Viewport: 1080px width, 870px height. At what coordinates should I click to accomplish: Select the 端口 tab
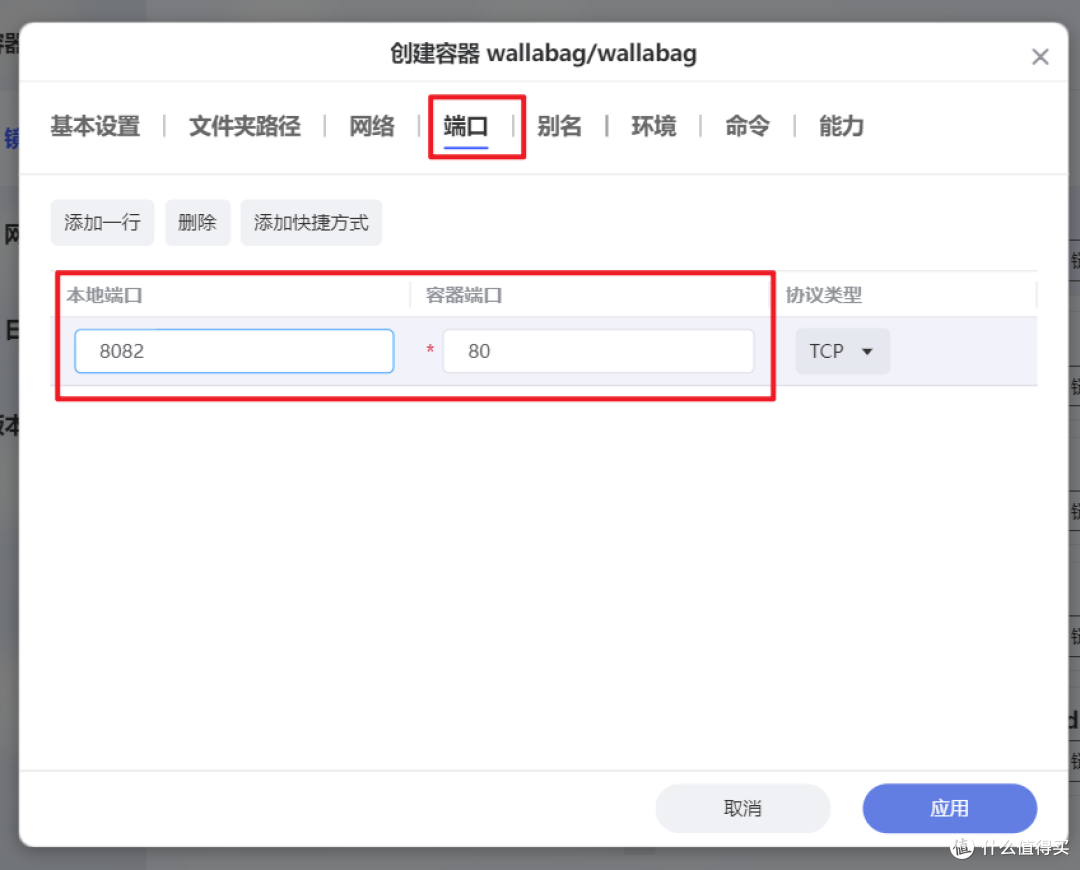tap(466, 126)
